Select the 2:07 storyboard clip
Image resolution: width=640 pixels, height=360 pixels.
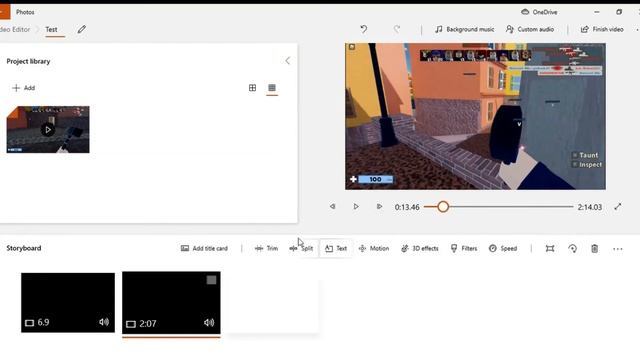click(x=171, y=303)
